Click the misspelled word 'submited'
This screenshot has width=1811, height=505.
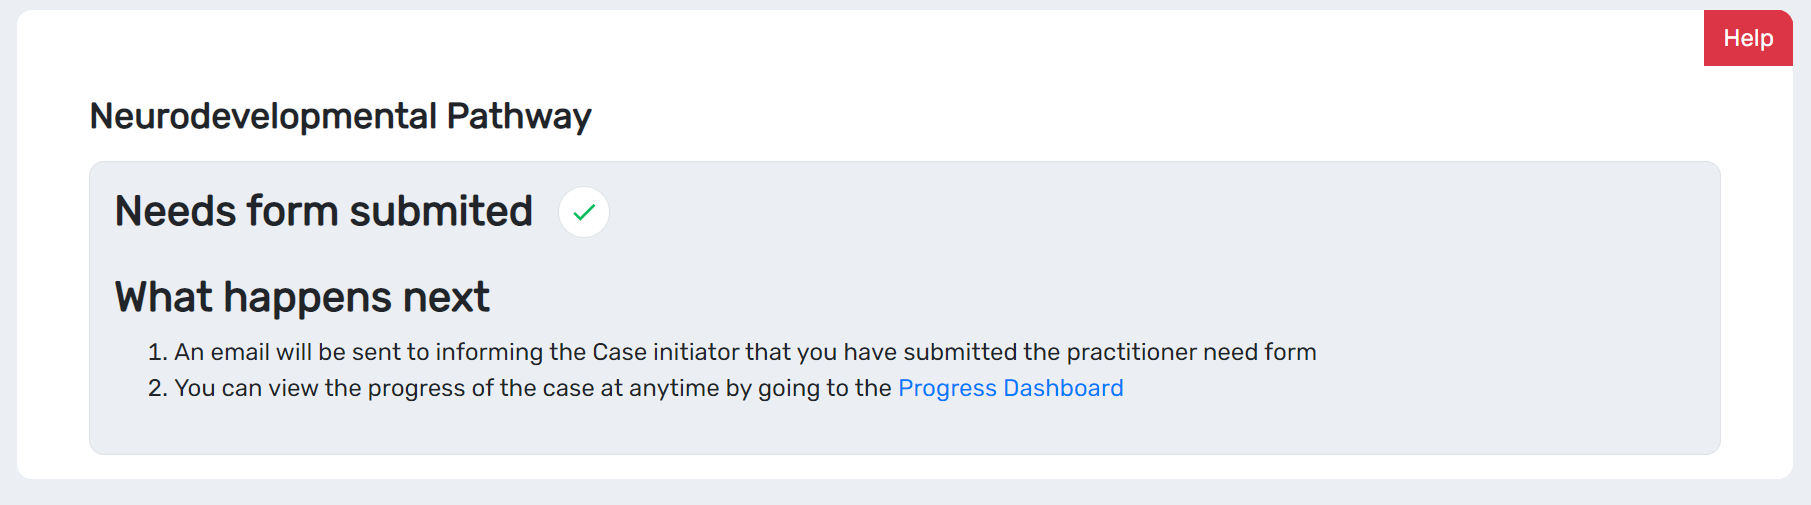(x=440, y=212)
